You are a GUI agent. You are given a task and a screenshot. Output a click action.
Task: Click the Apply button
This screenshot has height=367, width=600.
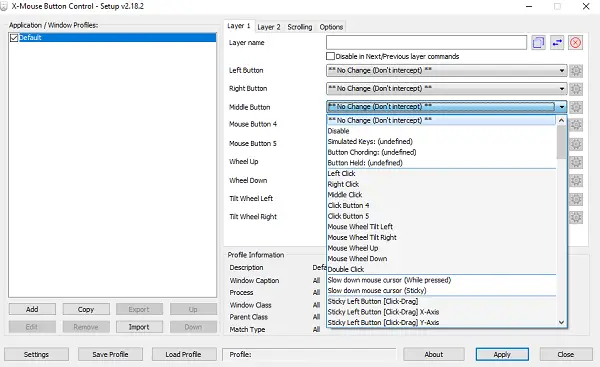click(x=502, y=354)
